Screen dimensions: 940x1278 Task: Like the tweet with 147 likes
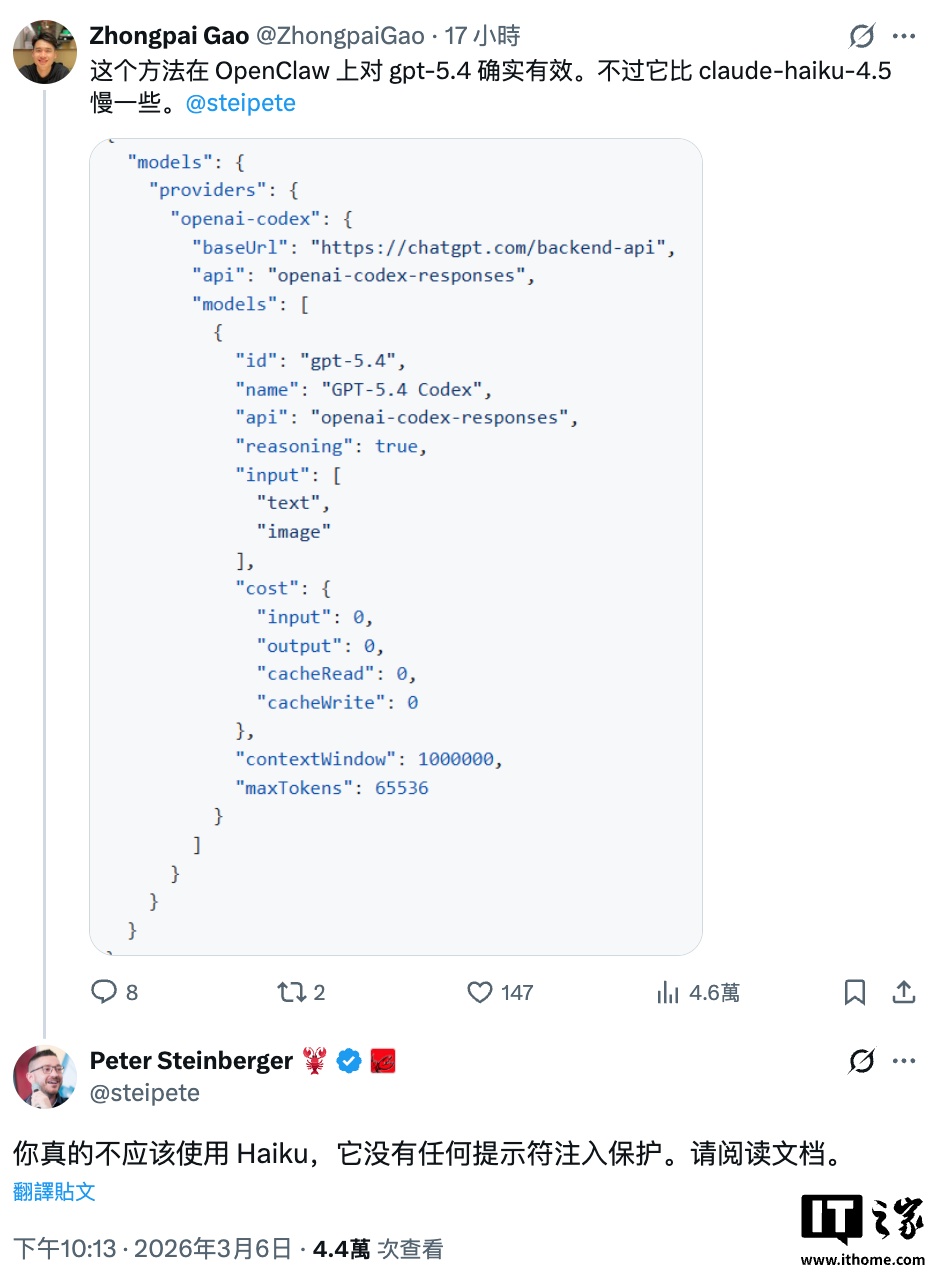click(x=480, y=992)
